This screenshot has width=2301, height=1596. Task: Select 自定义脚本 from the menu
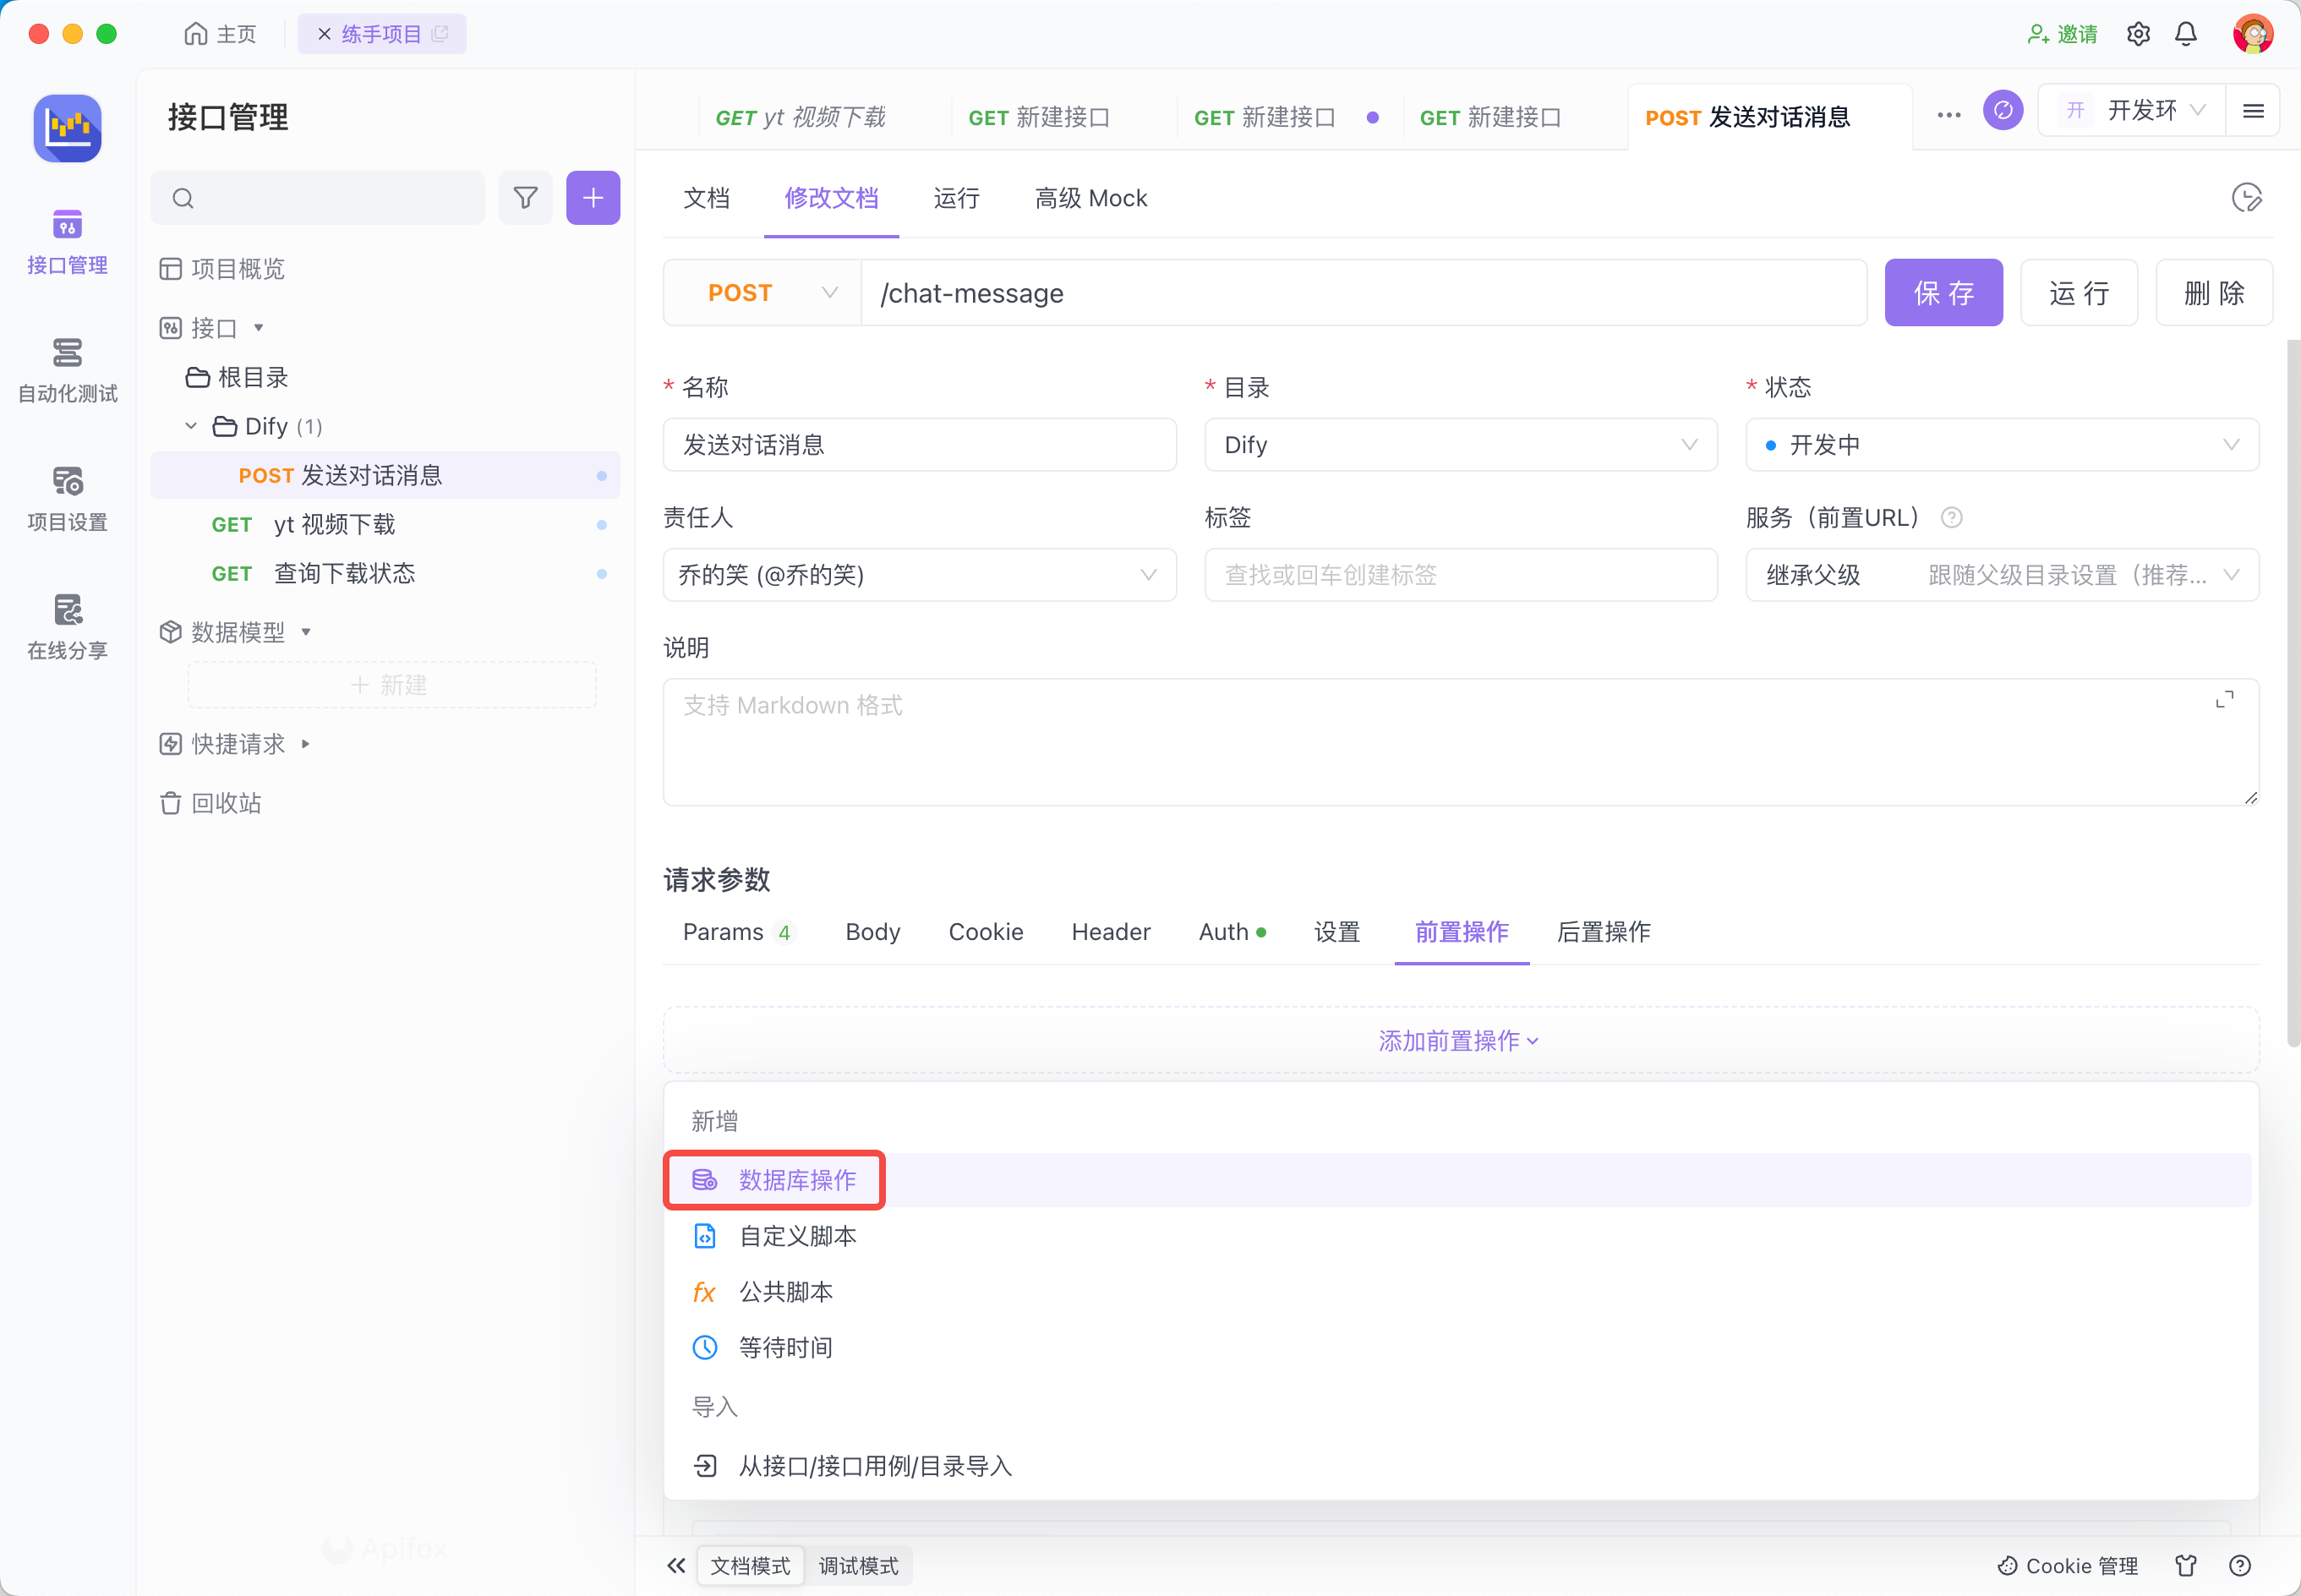[797, 1236]
